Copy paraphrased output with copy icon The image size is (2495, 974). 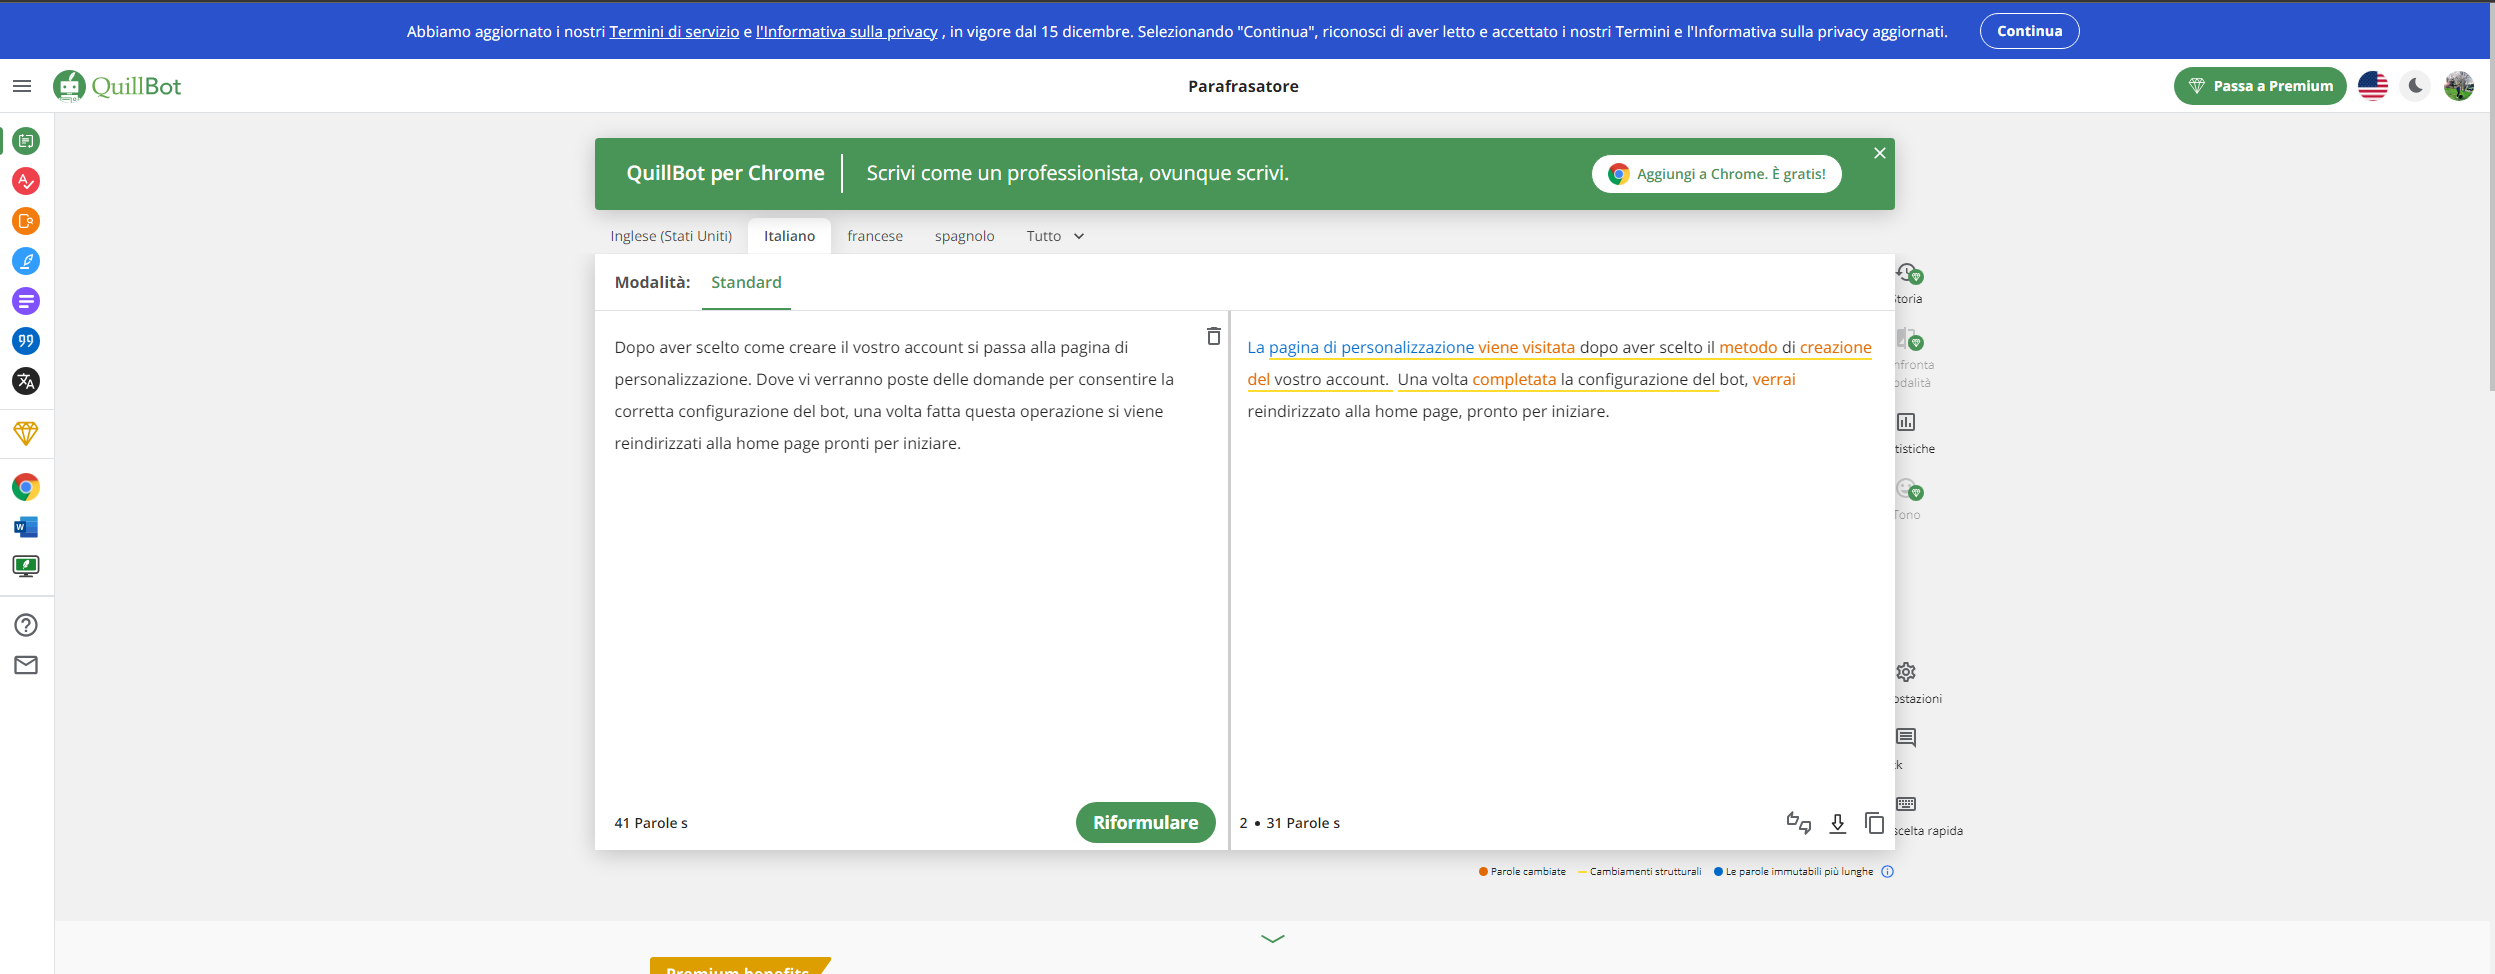(x=1874, y=823)
